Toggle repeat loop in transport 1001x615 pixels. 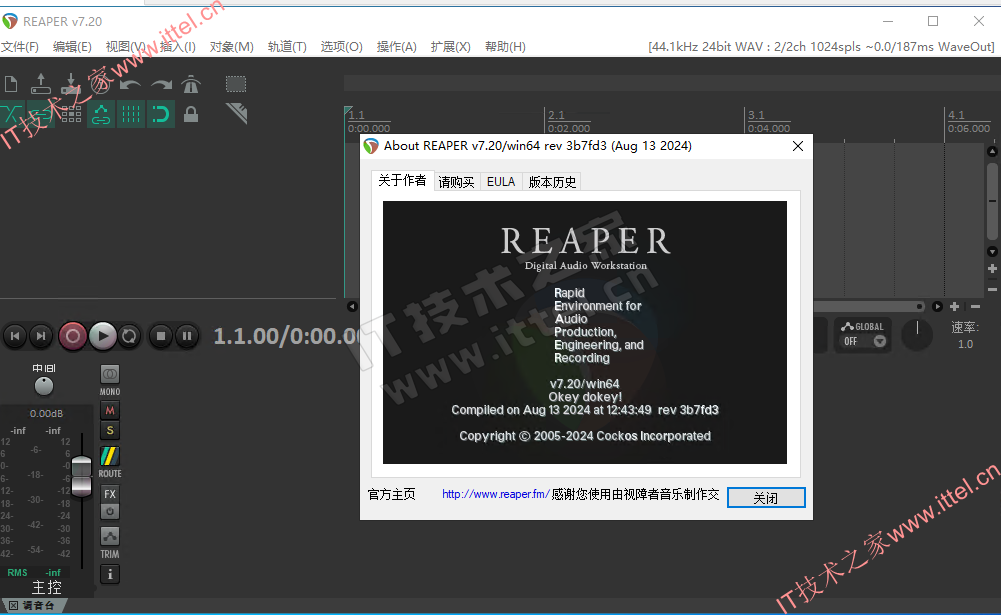tap(129, 336)
